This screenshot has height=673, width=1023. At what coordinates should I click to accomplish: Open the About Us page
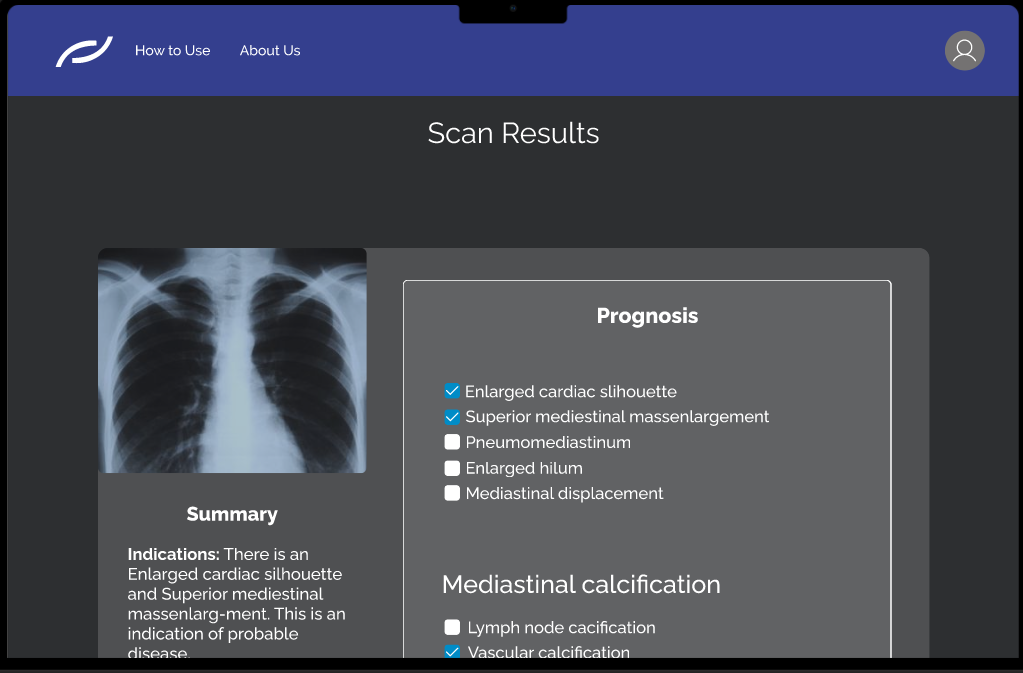(269, 50)
